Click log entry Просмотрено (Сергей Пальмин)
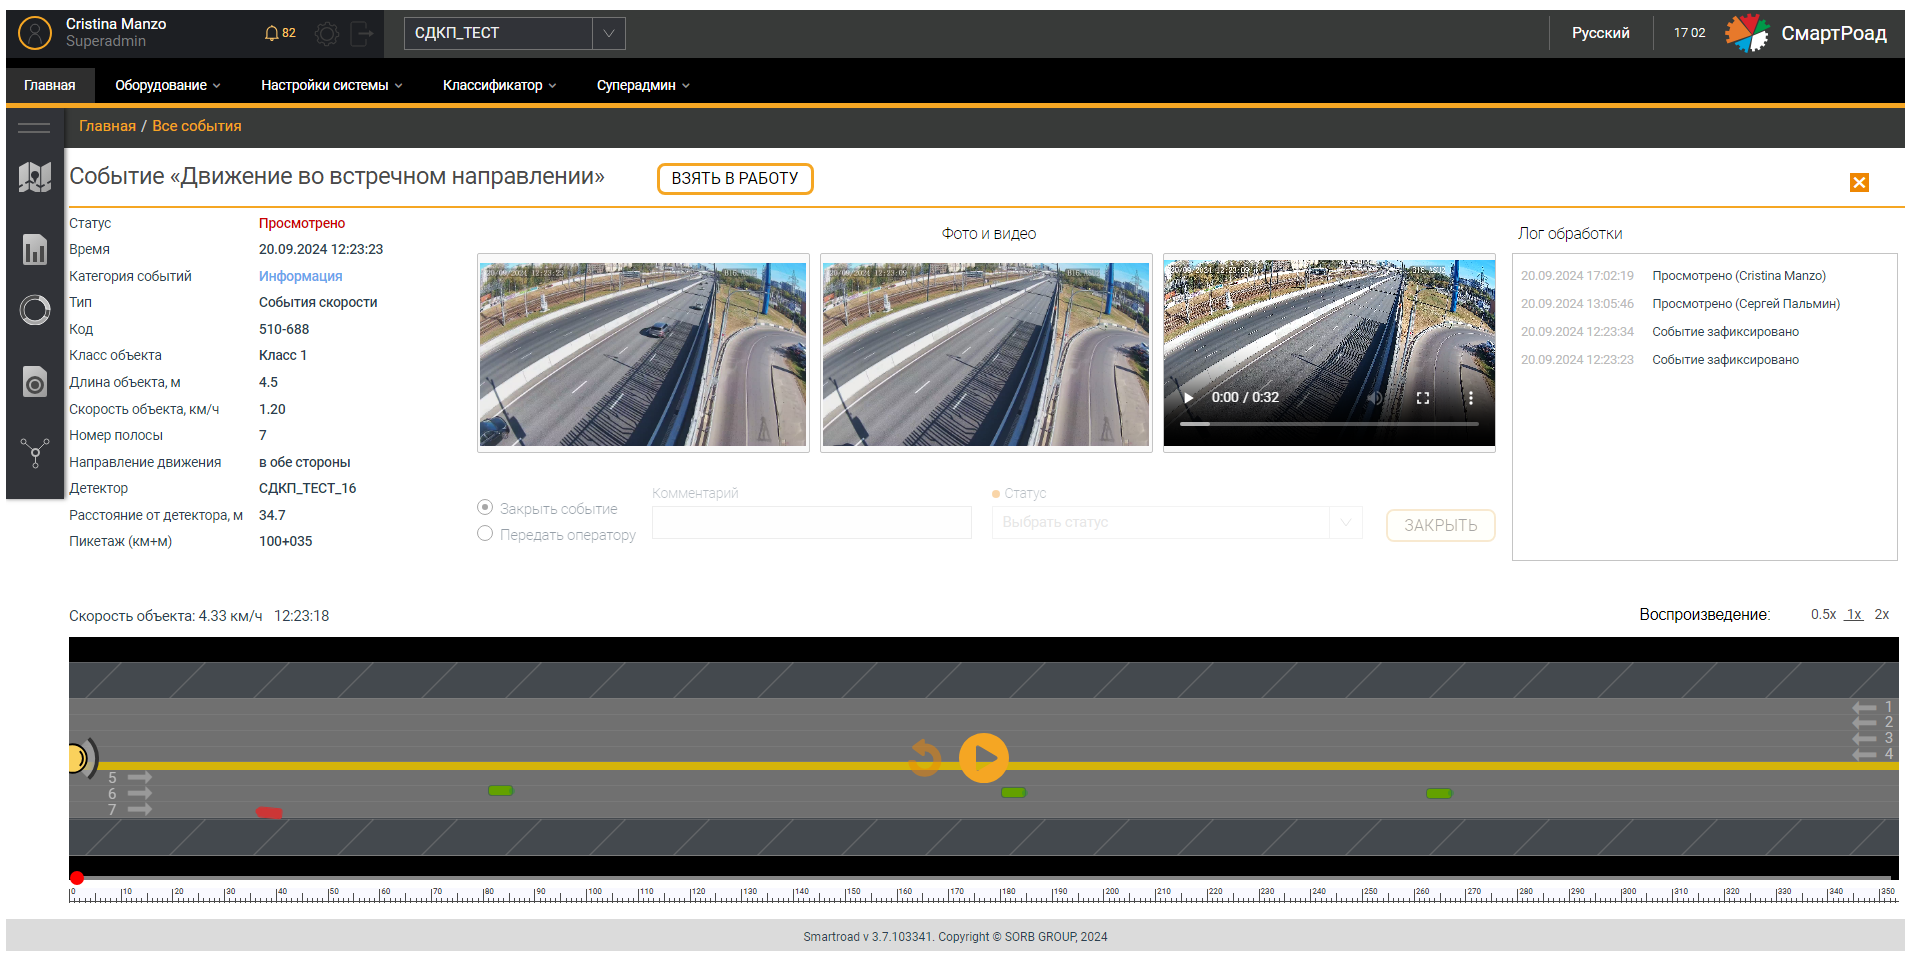This screenshot has height=961, width=1911. 1746,304
